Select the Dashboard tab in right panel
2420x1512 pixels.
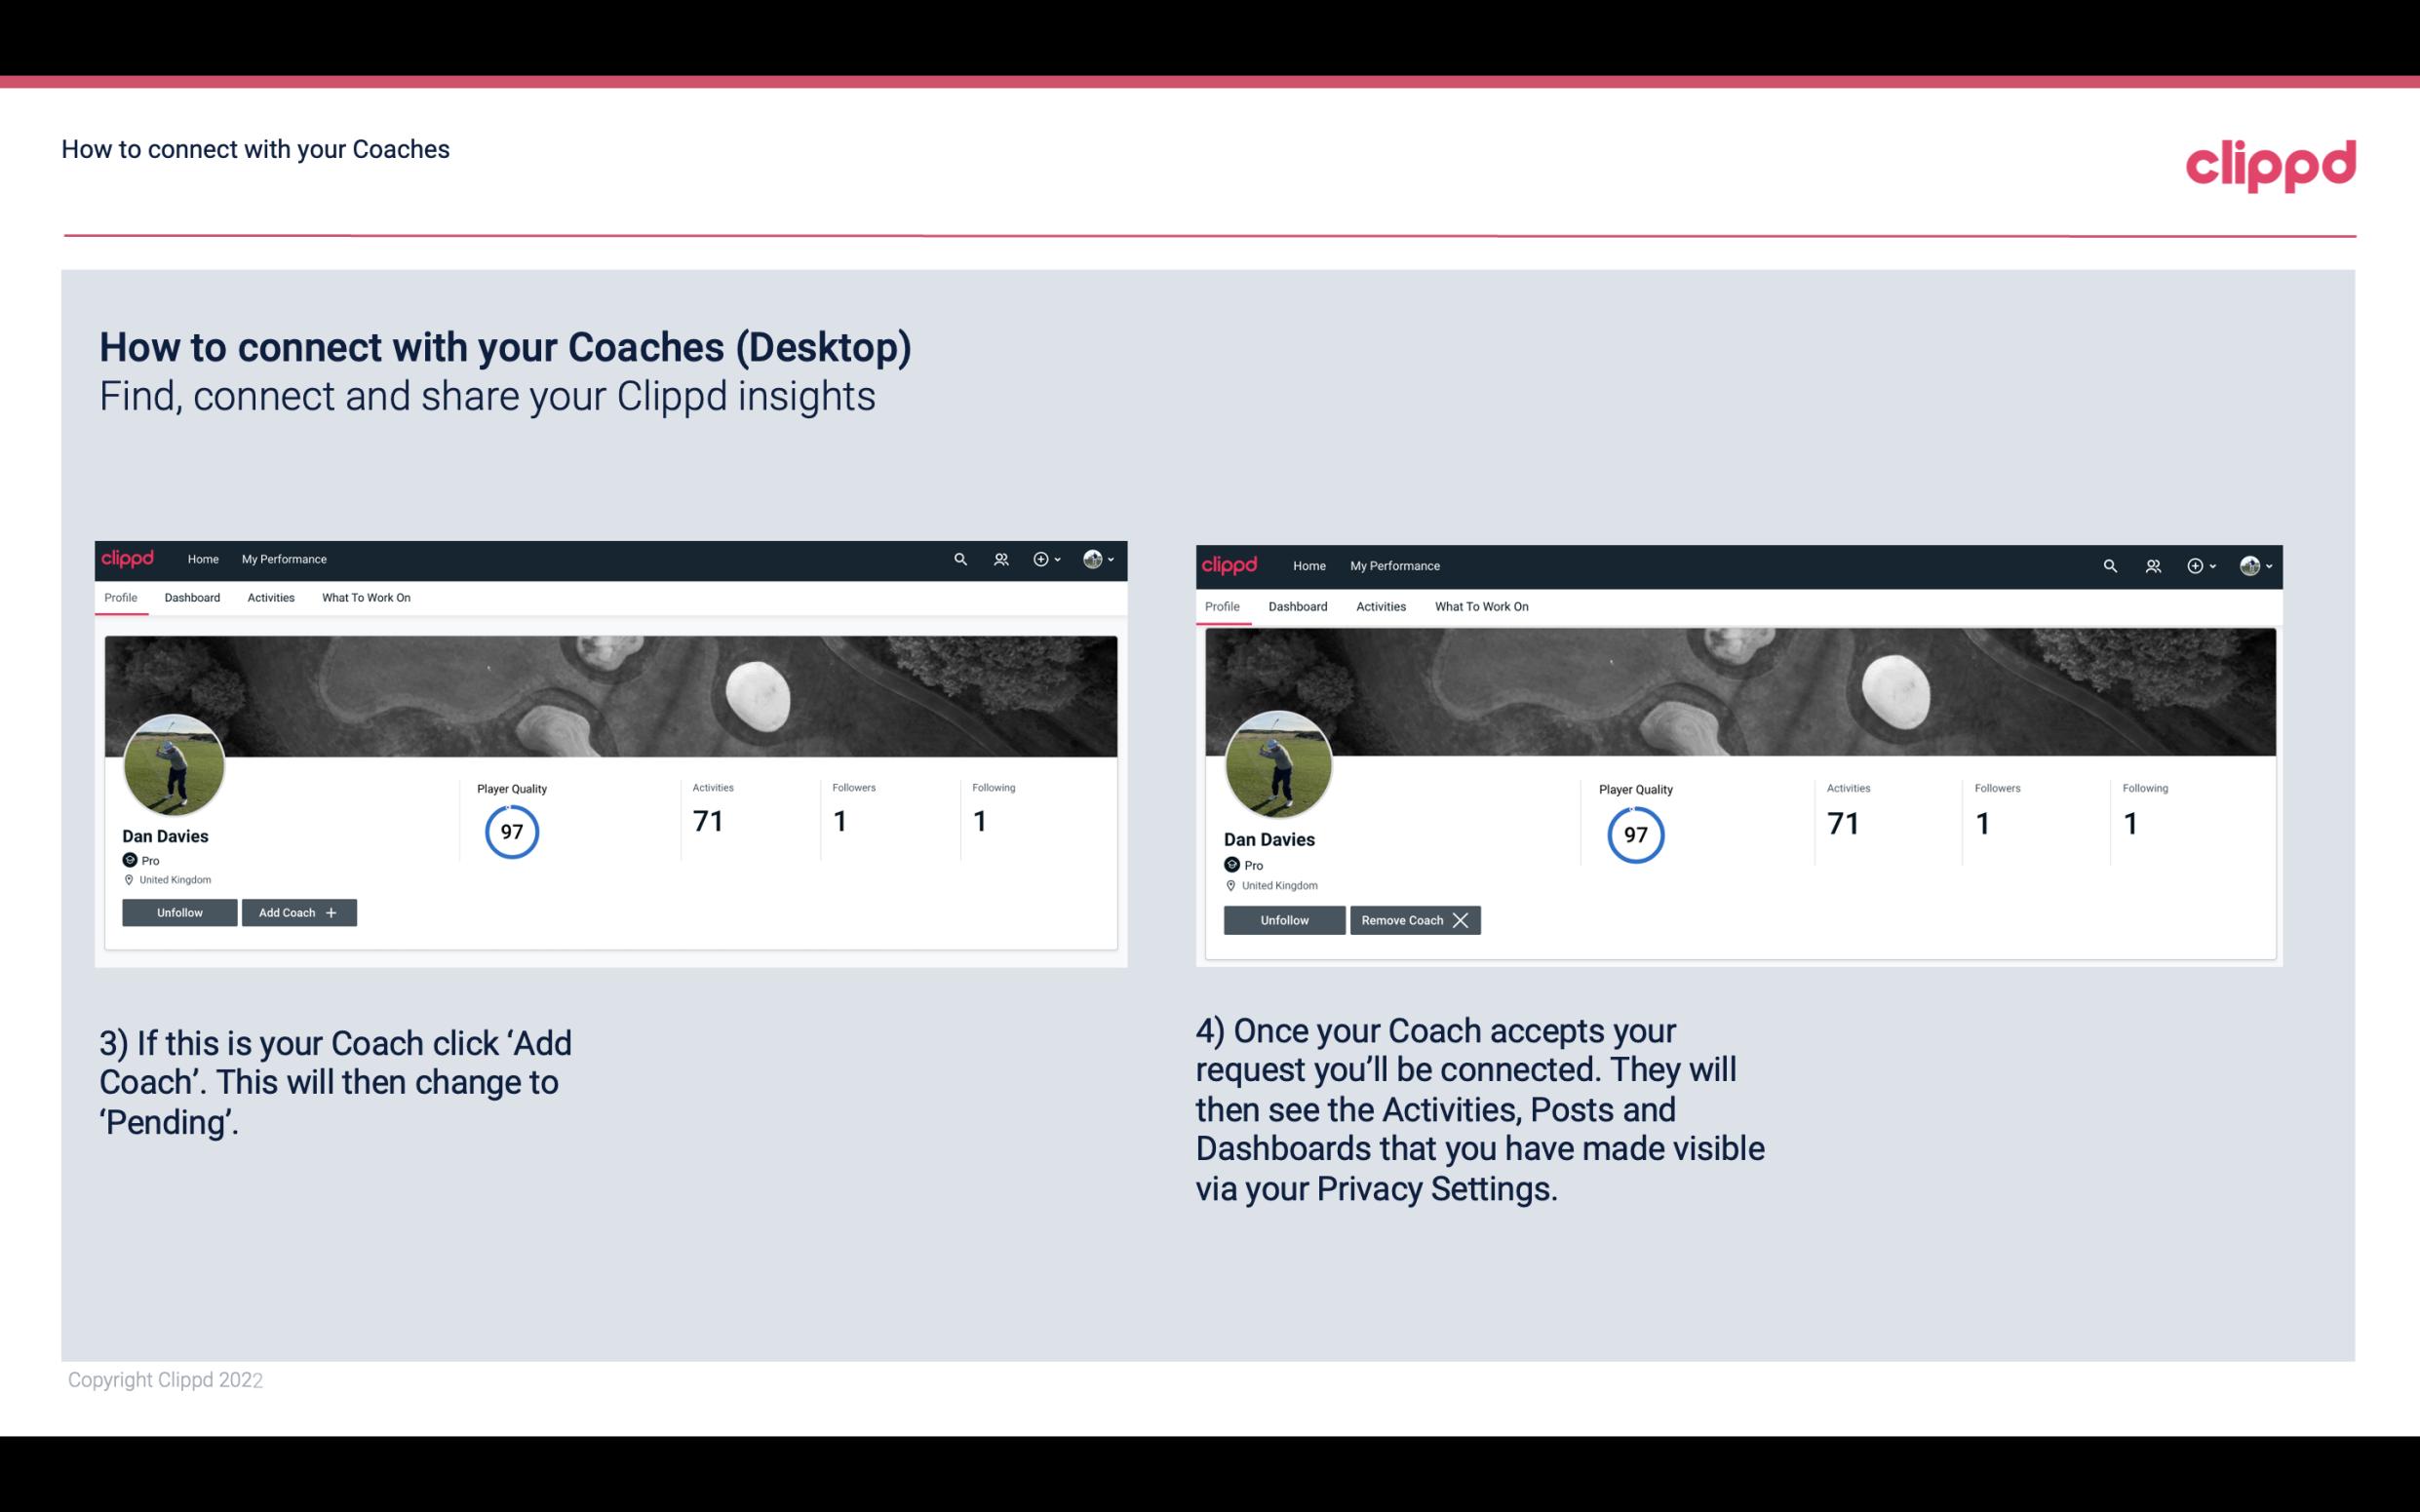1298,606
